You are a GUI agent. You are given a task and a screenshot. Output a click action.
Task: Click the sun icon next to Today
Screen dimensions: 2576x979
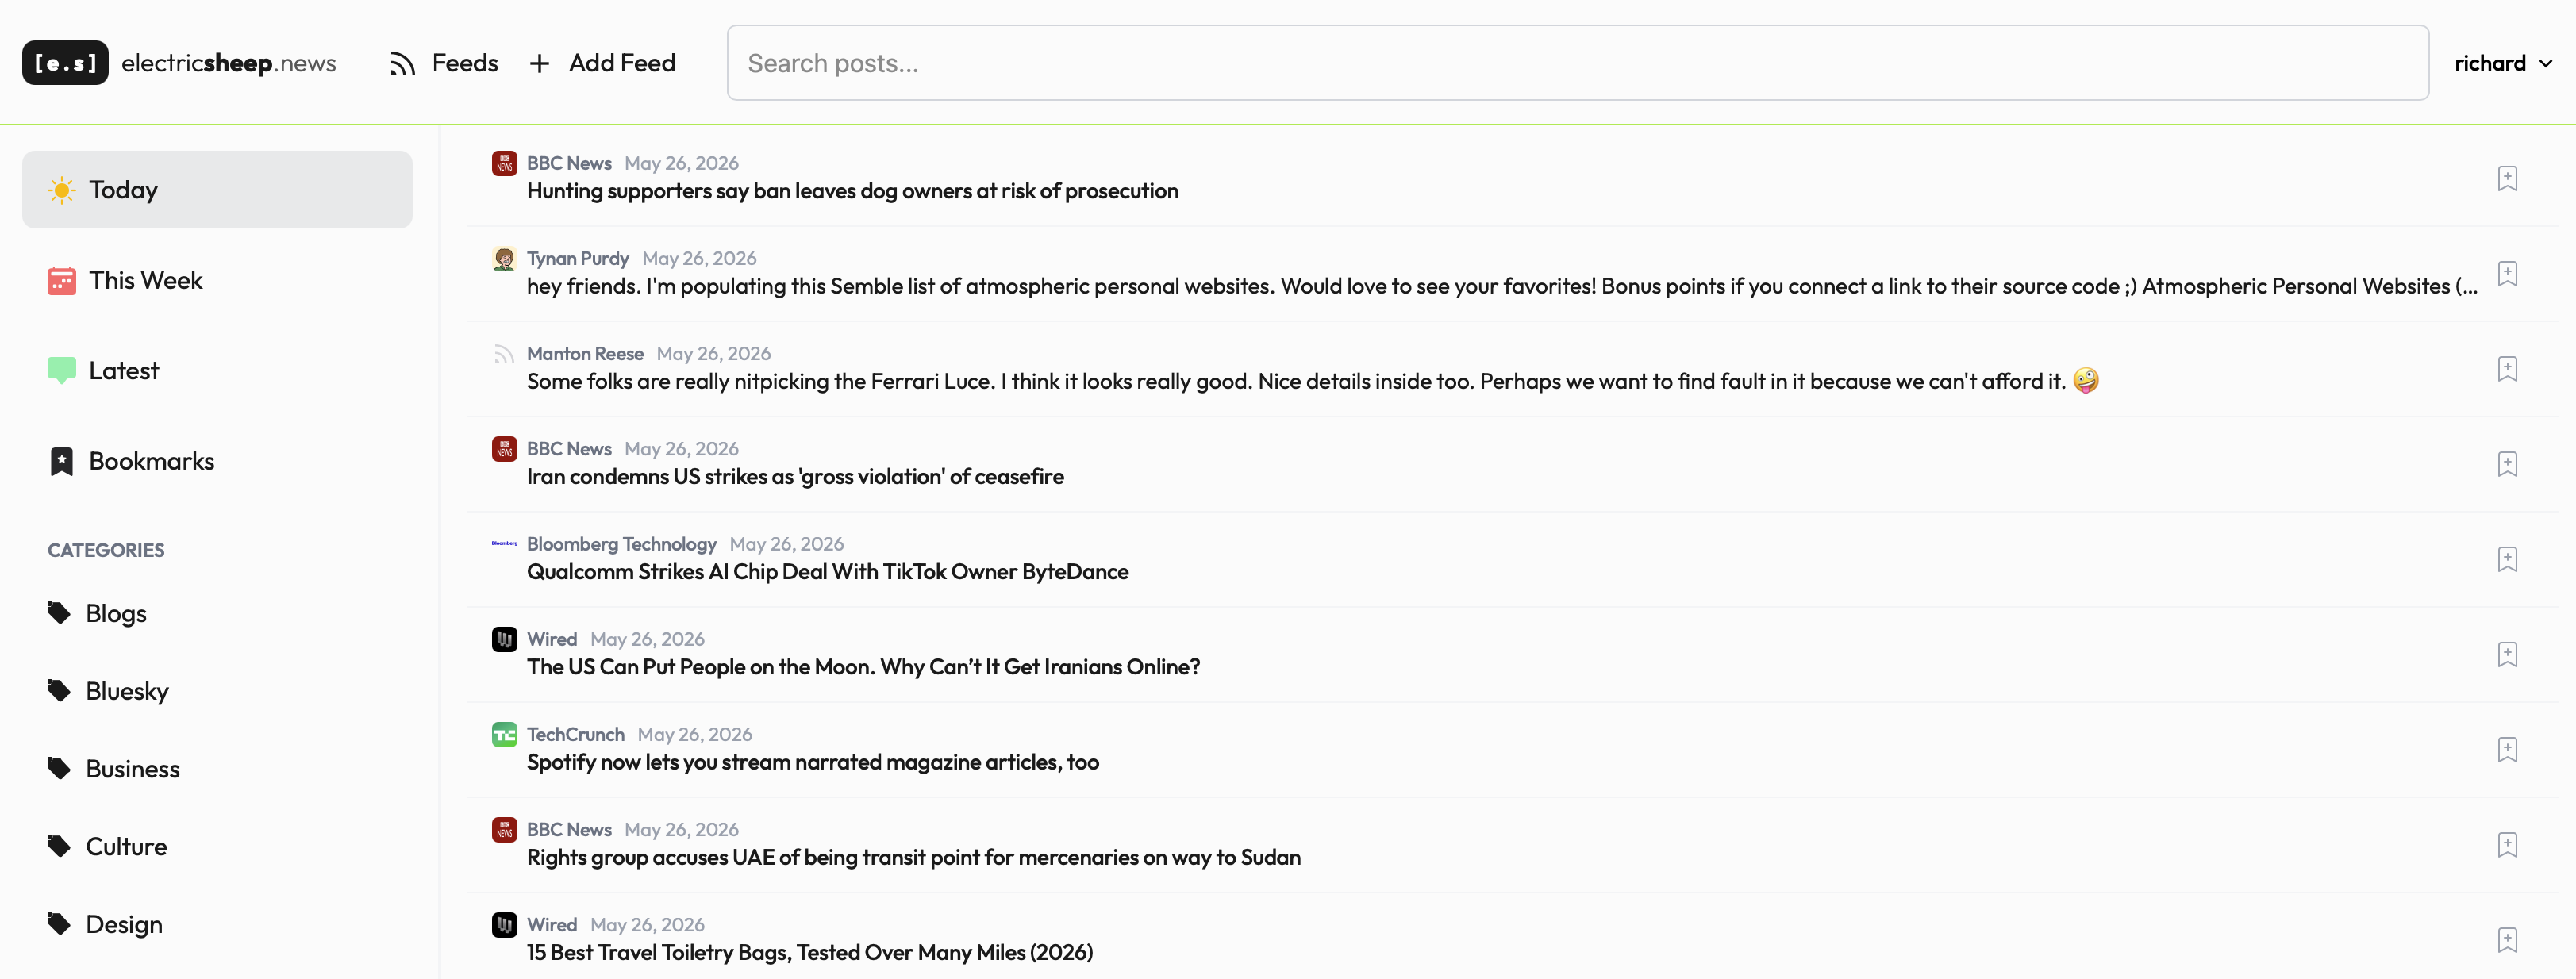[62, 190]
